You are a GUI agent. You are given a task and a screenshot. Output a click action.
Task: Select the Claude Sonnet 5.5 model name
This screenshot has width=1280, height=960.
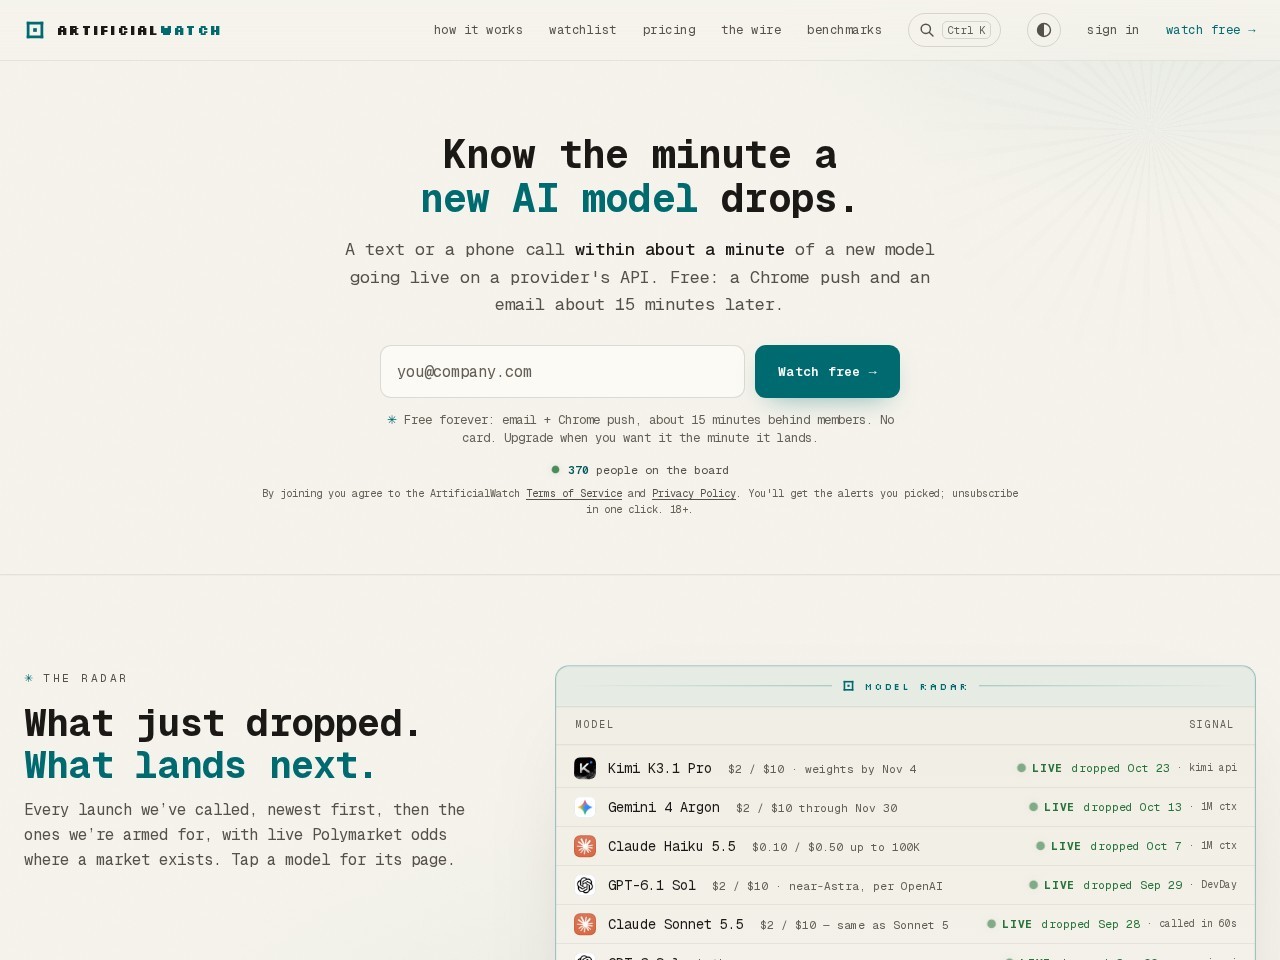[x=676, y=924]
